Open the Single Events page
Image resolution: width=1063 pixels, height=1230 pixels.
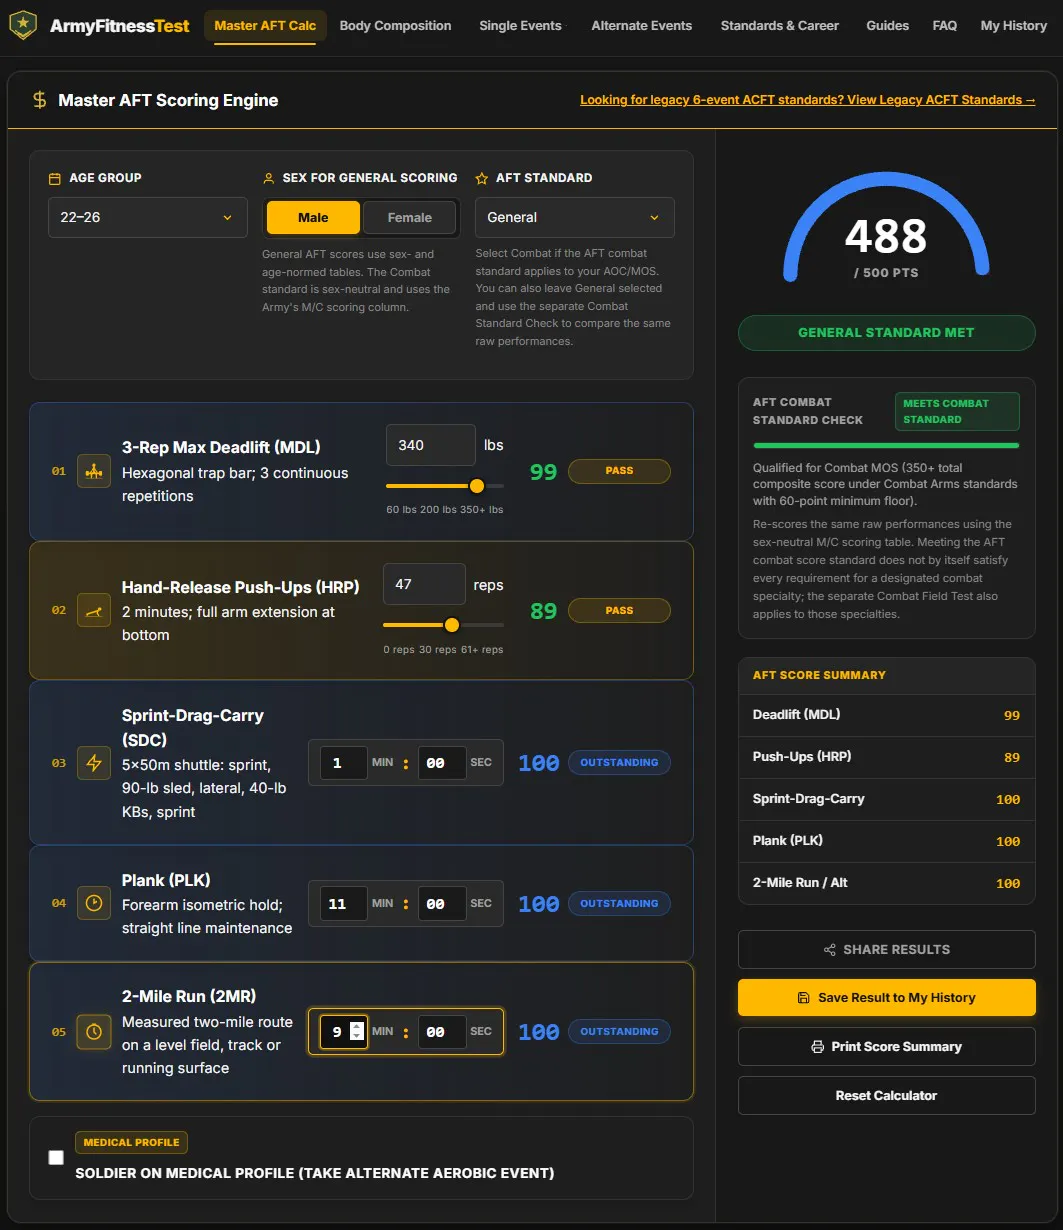point(520,26)
